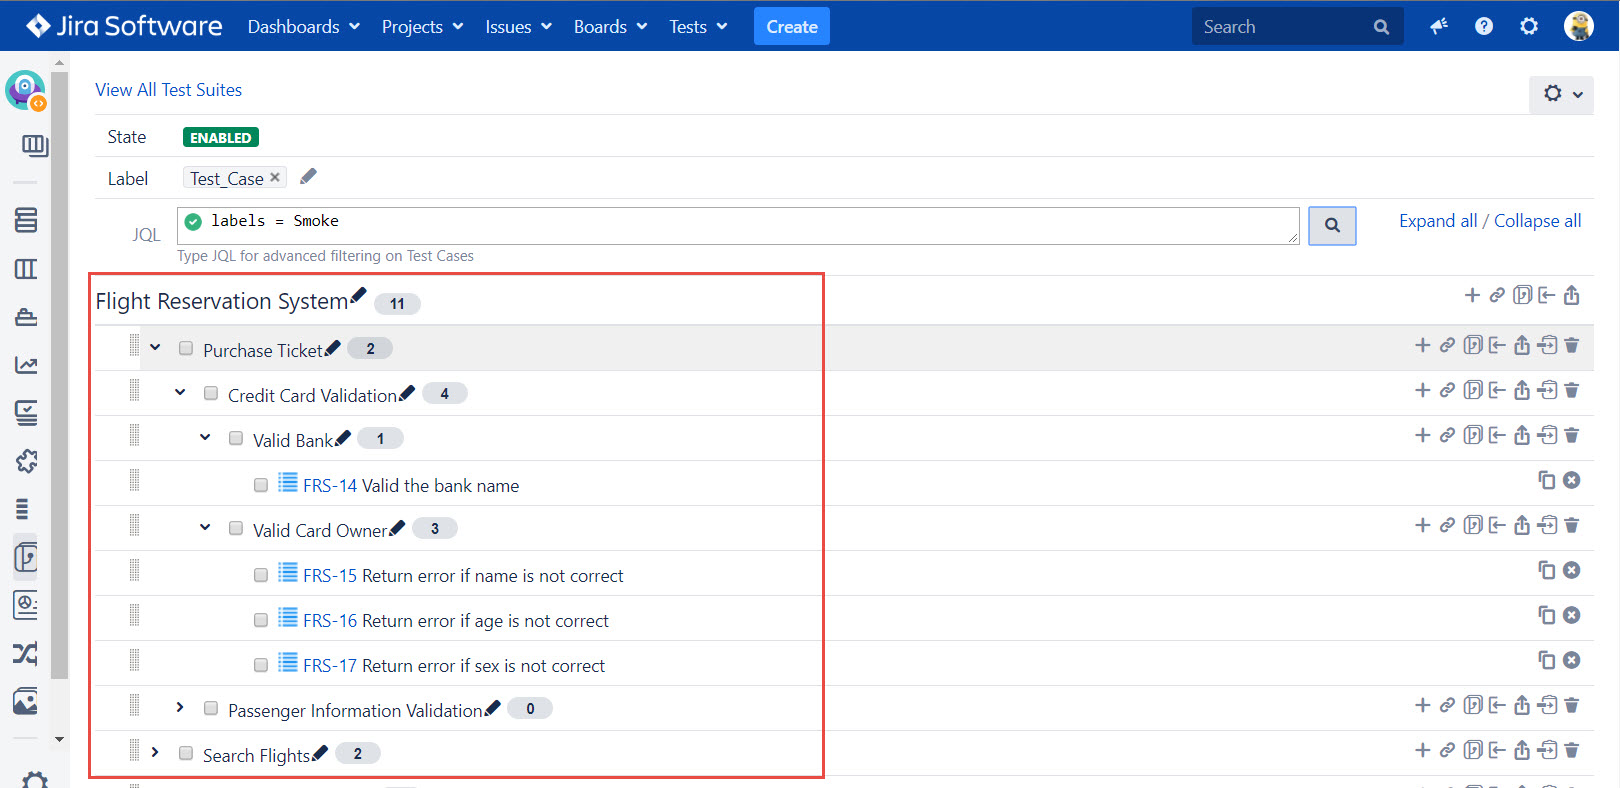The image size is (1620, 788).
Task: Select the FRS-14 test case checkbox
Action: 261,485
